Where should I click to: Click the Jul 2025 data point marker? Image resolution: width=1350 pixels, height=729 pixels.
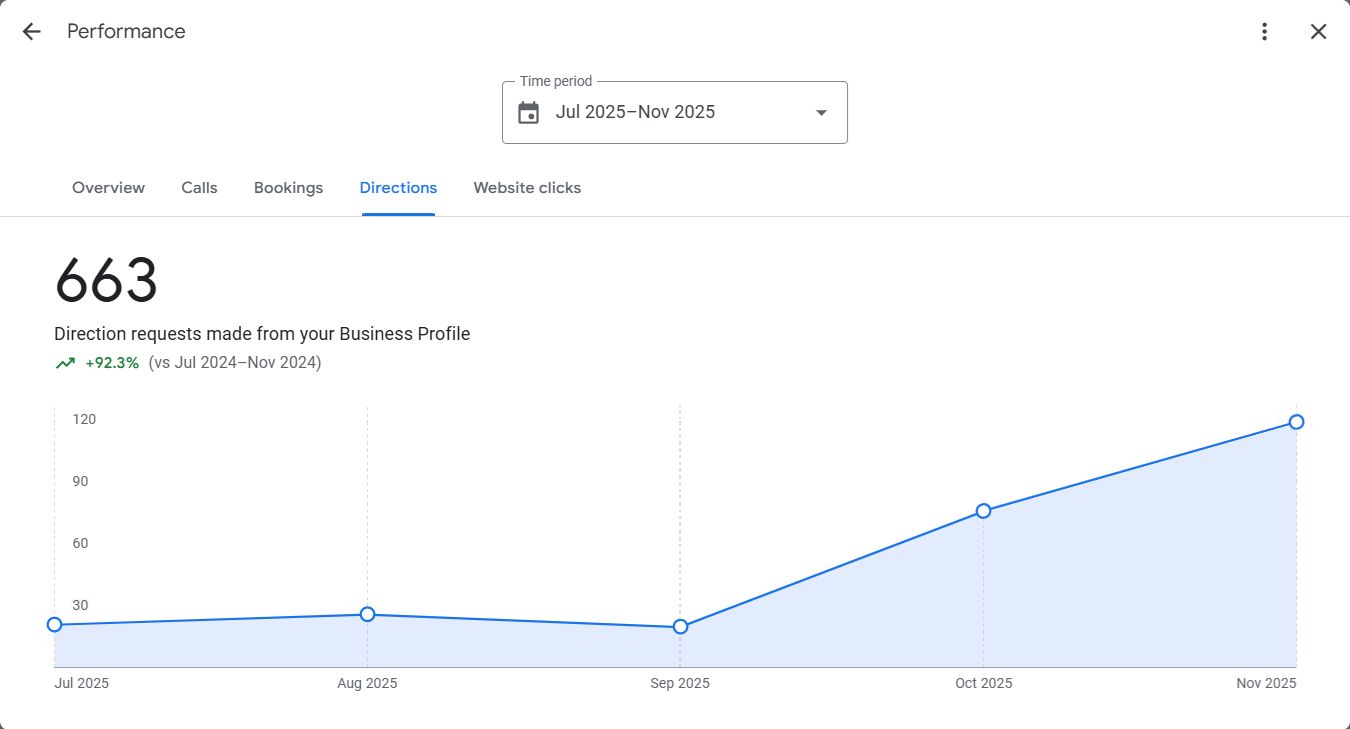coord(54,624)
